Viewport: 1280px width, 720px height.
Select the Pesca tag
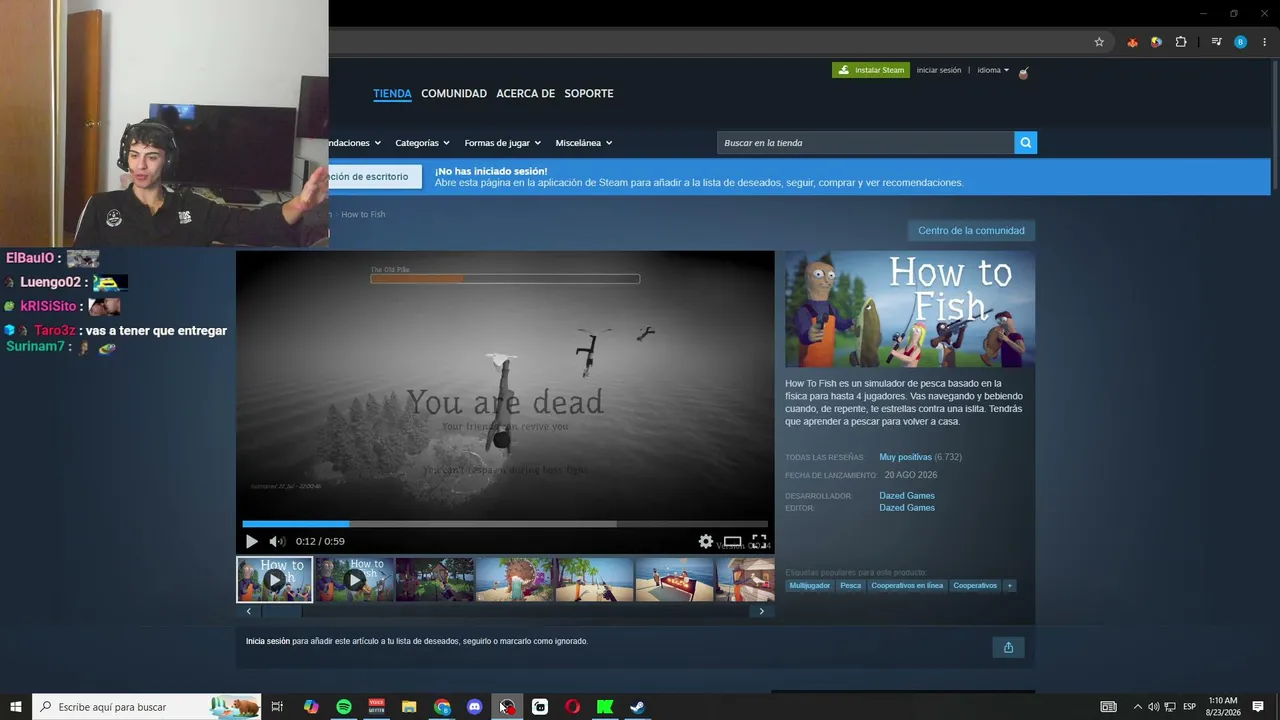[851, 586]
